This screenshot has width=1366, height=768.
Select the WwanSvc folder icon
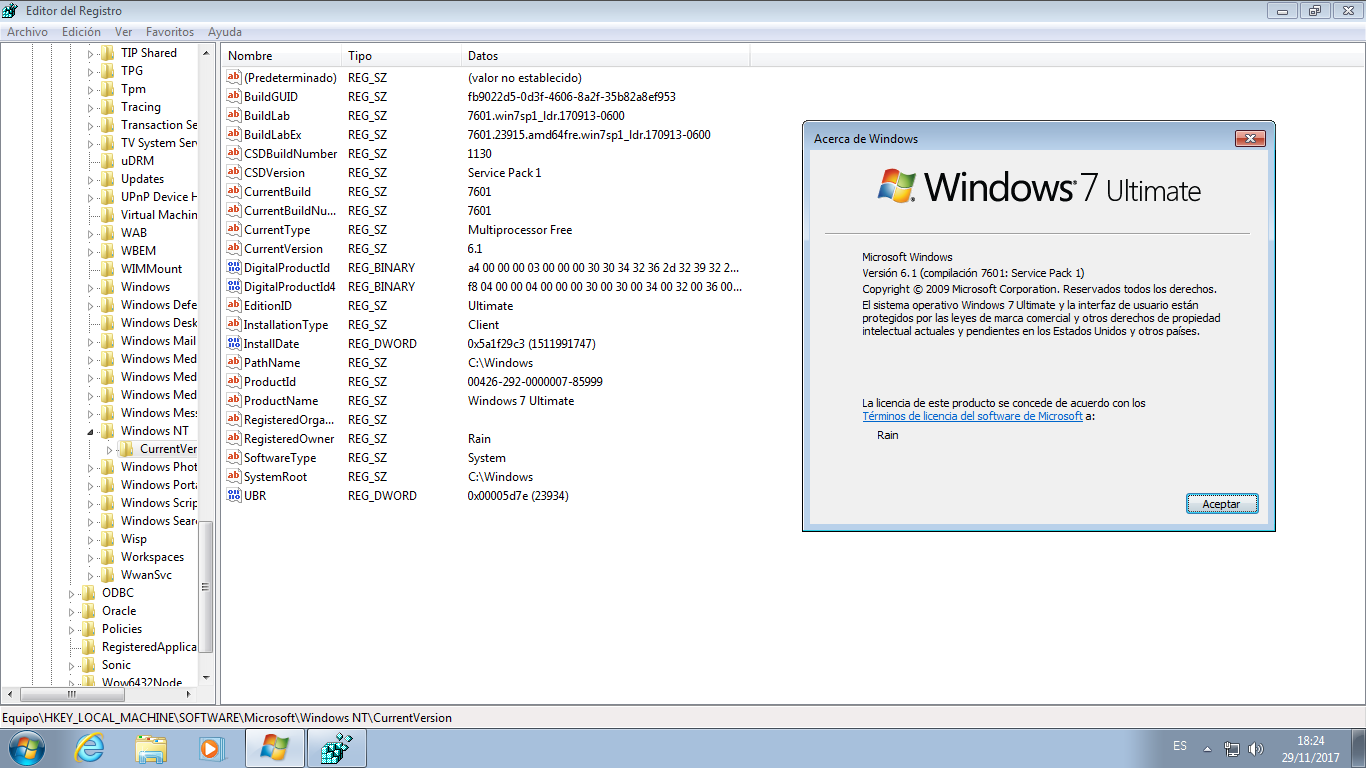point(107,575)
